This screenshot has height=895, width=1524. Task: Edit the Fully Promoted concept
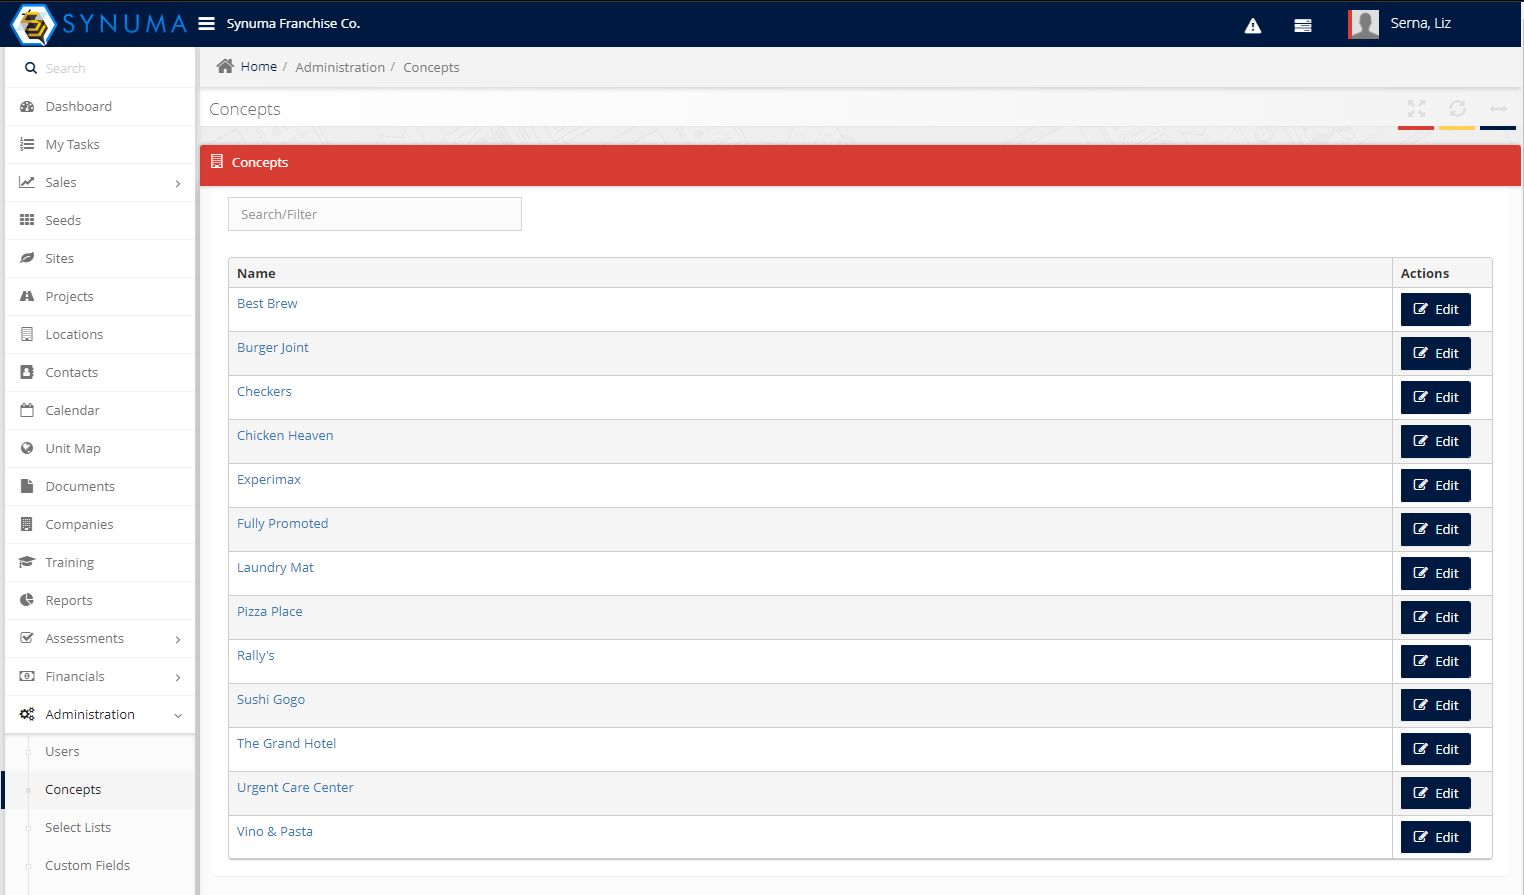point(1435,529)
